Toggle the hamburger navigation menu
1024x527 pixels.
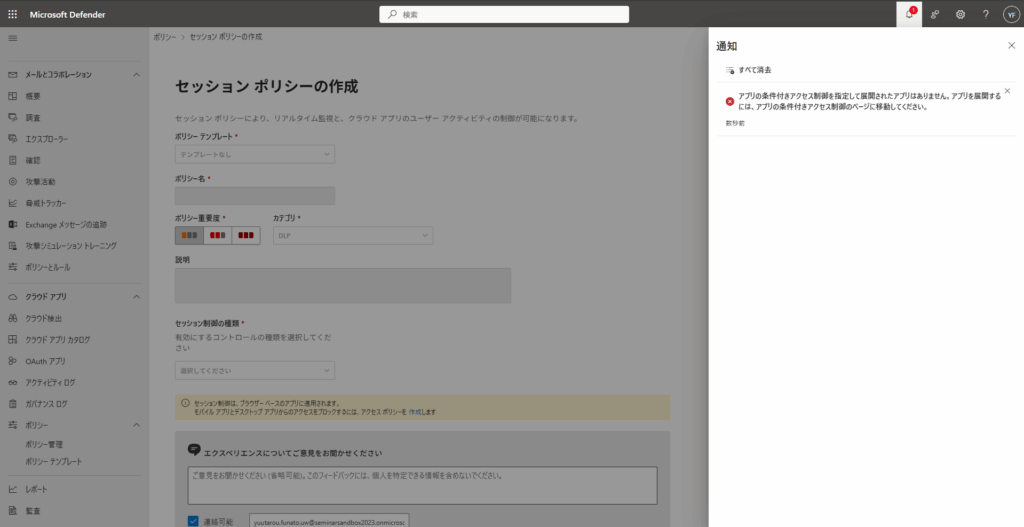pyautogui.click(x=13, y=37)
